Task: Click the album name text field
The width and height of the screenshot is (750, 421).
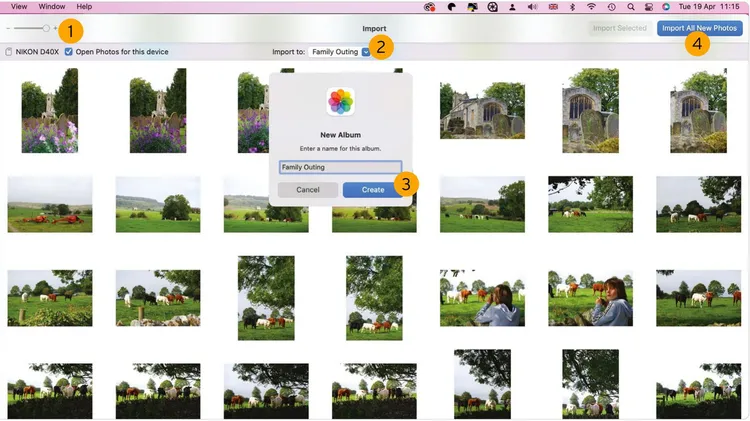Action: coord(340,168)
